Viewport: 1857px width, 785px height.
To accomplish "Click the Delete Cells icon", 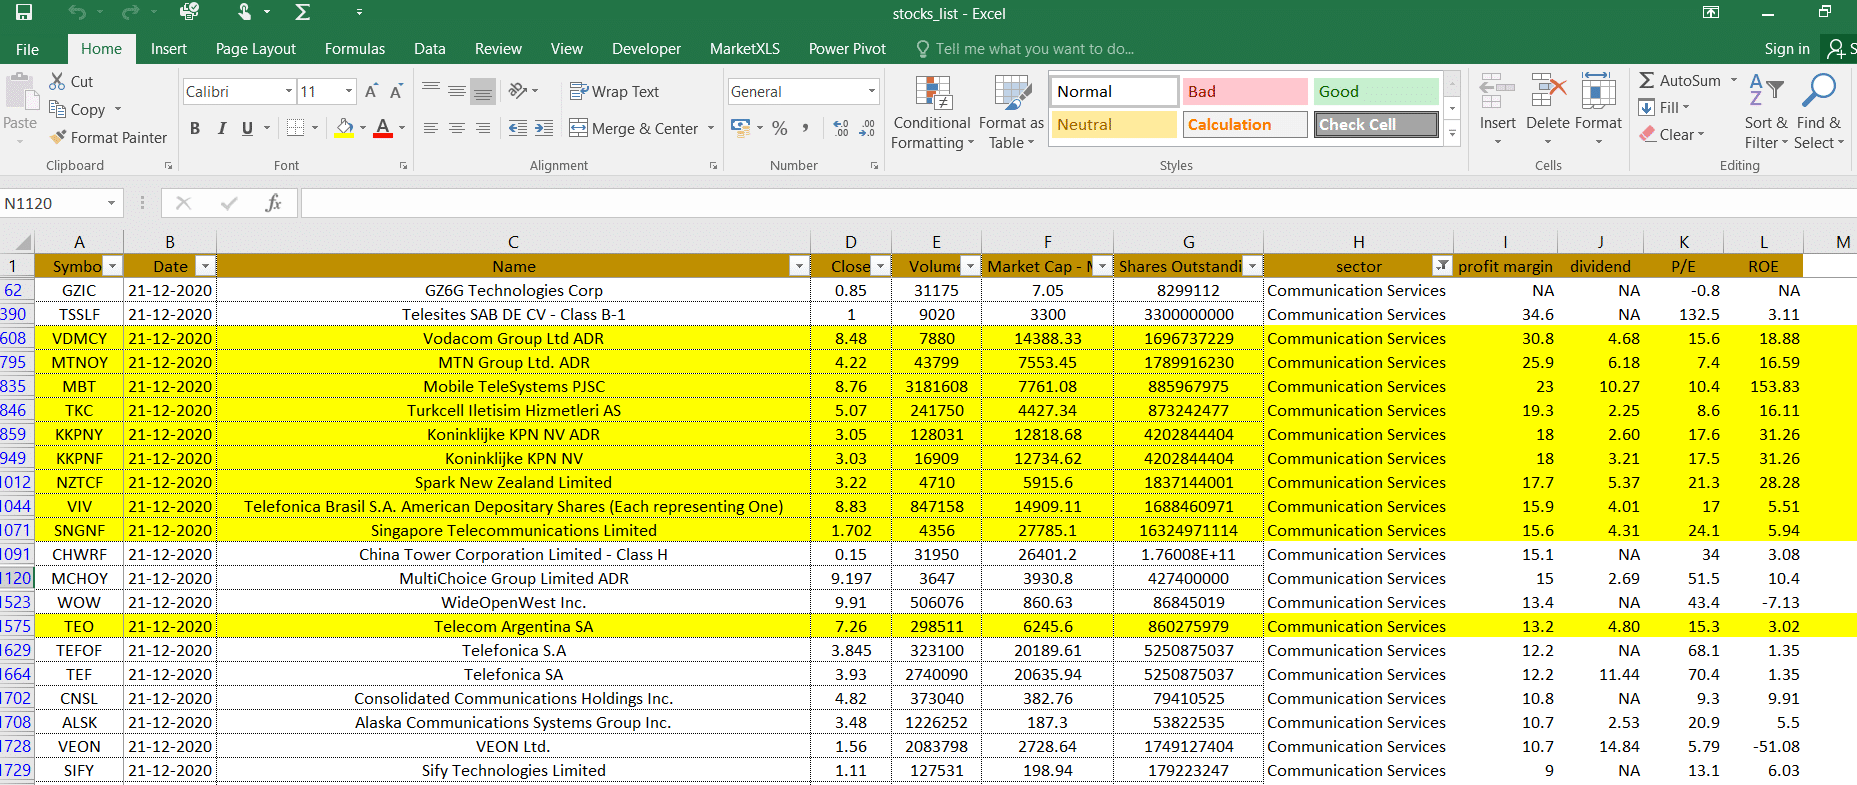I will click(1548, 91).
